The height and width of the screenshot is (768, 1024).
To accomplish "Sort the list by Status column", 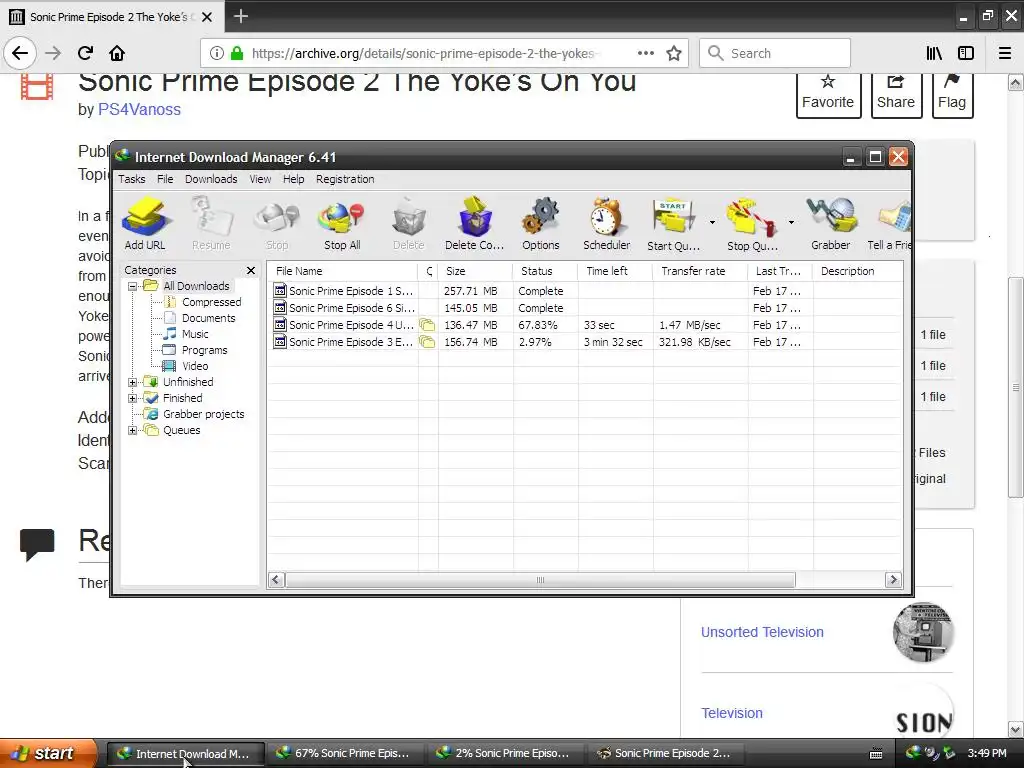I will (x=545, y=271).
